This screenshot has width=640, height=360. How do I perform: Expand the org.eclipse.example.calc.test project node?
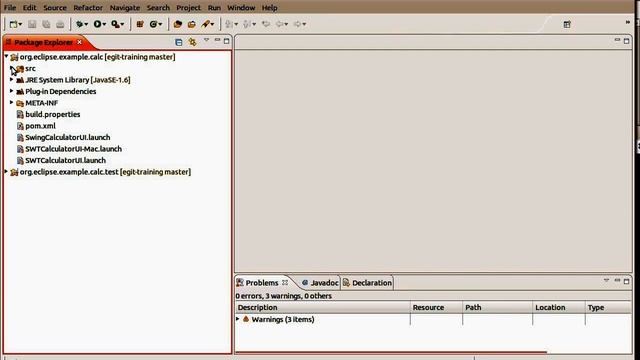coord(7,171)
